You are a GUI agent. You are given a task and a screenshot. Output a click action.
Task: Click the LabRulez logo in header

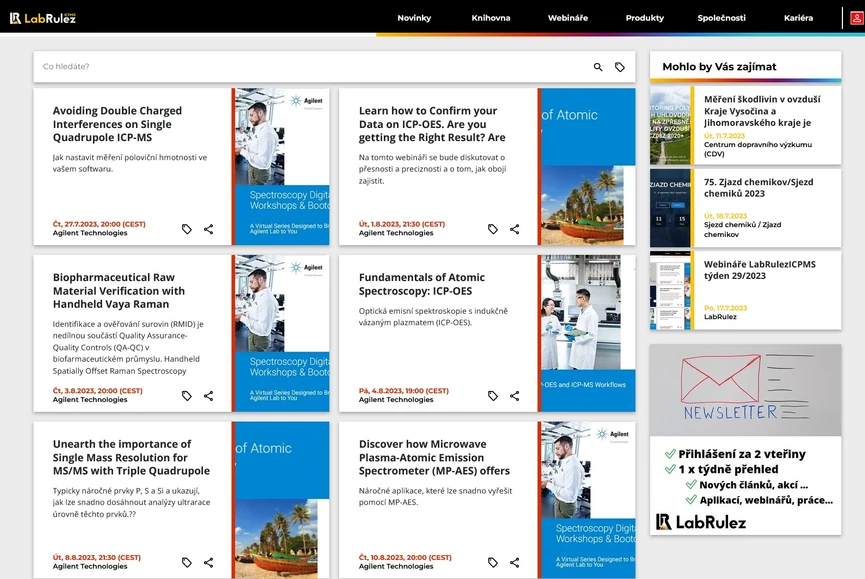tap(42, 18)
